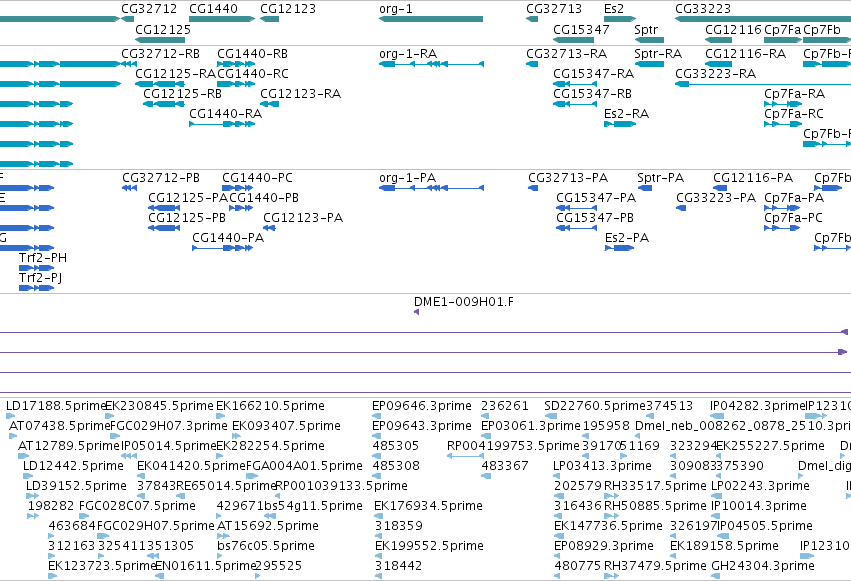Select the CG1440 gene label

[213, 9]
